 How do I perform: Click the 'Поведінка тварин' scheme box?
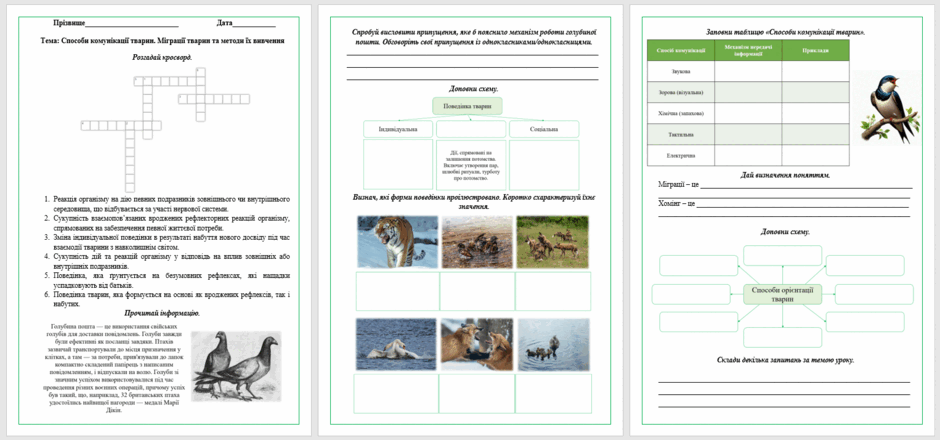(x=467, y=106)
